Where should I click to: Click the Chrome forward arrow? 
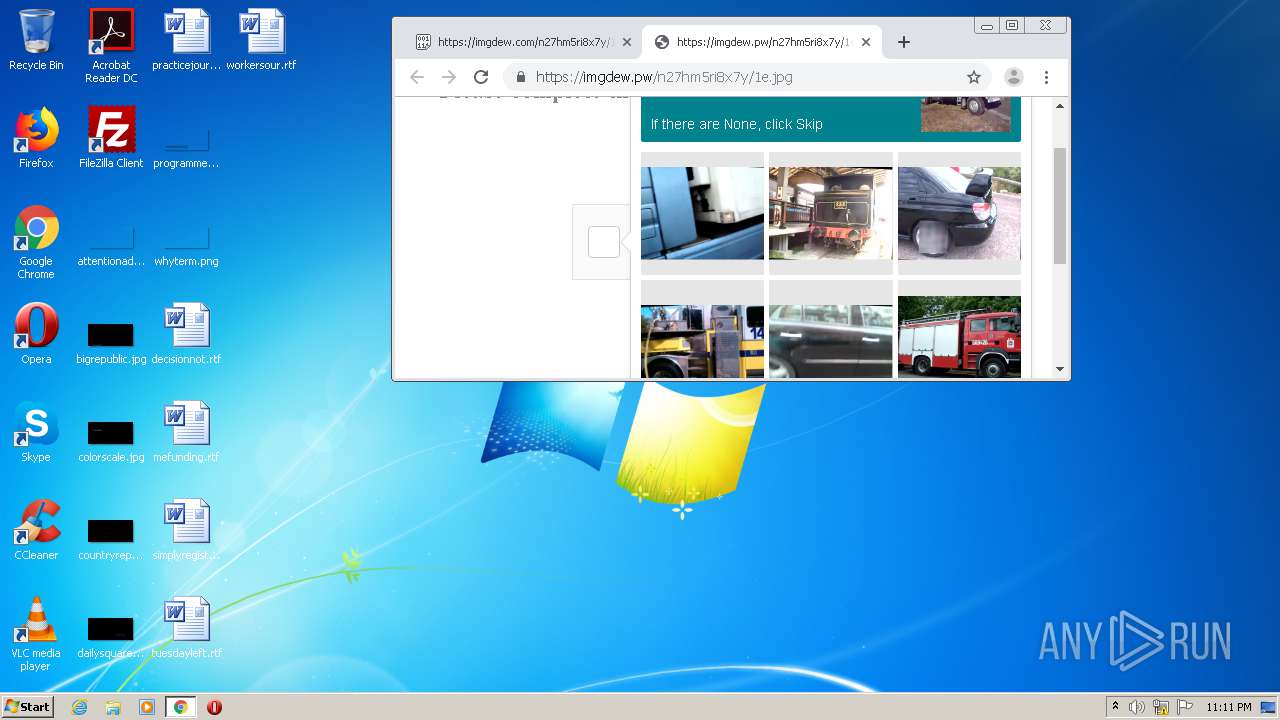(x=449, y=77)
